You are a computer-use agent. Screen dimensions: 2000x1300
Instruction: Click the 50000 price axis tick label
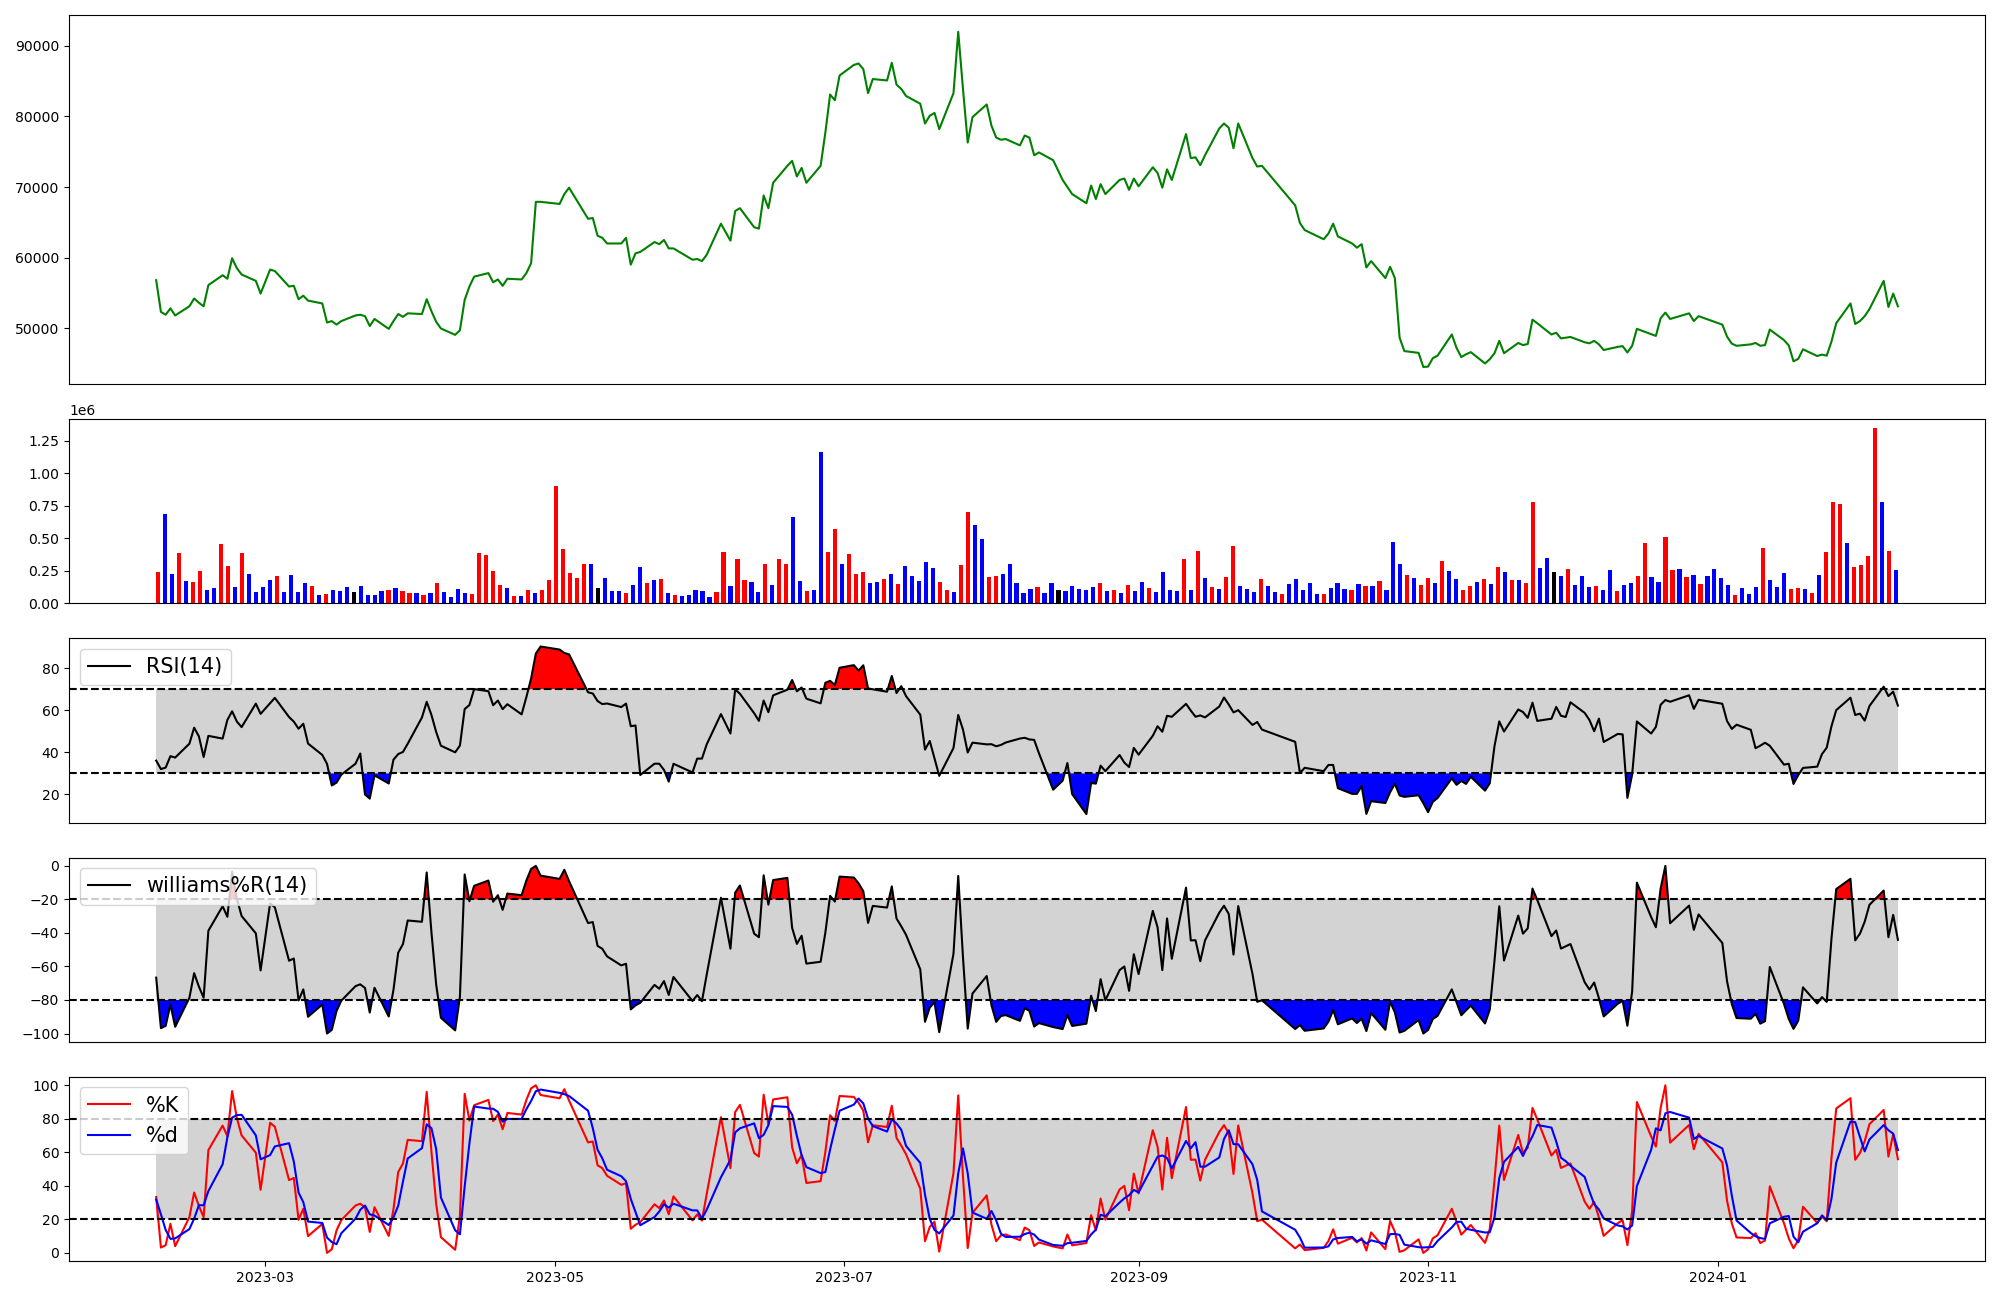[x=38, y=329]
